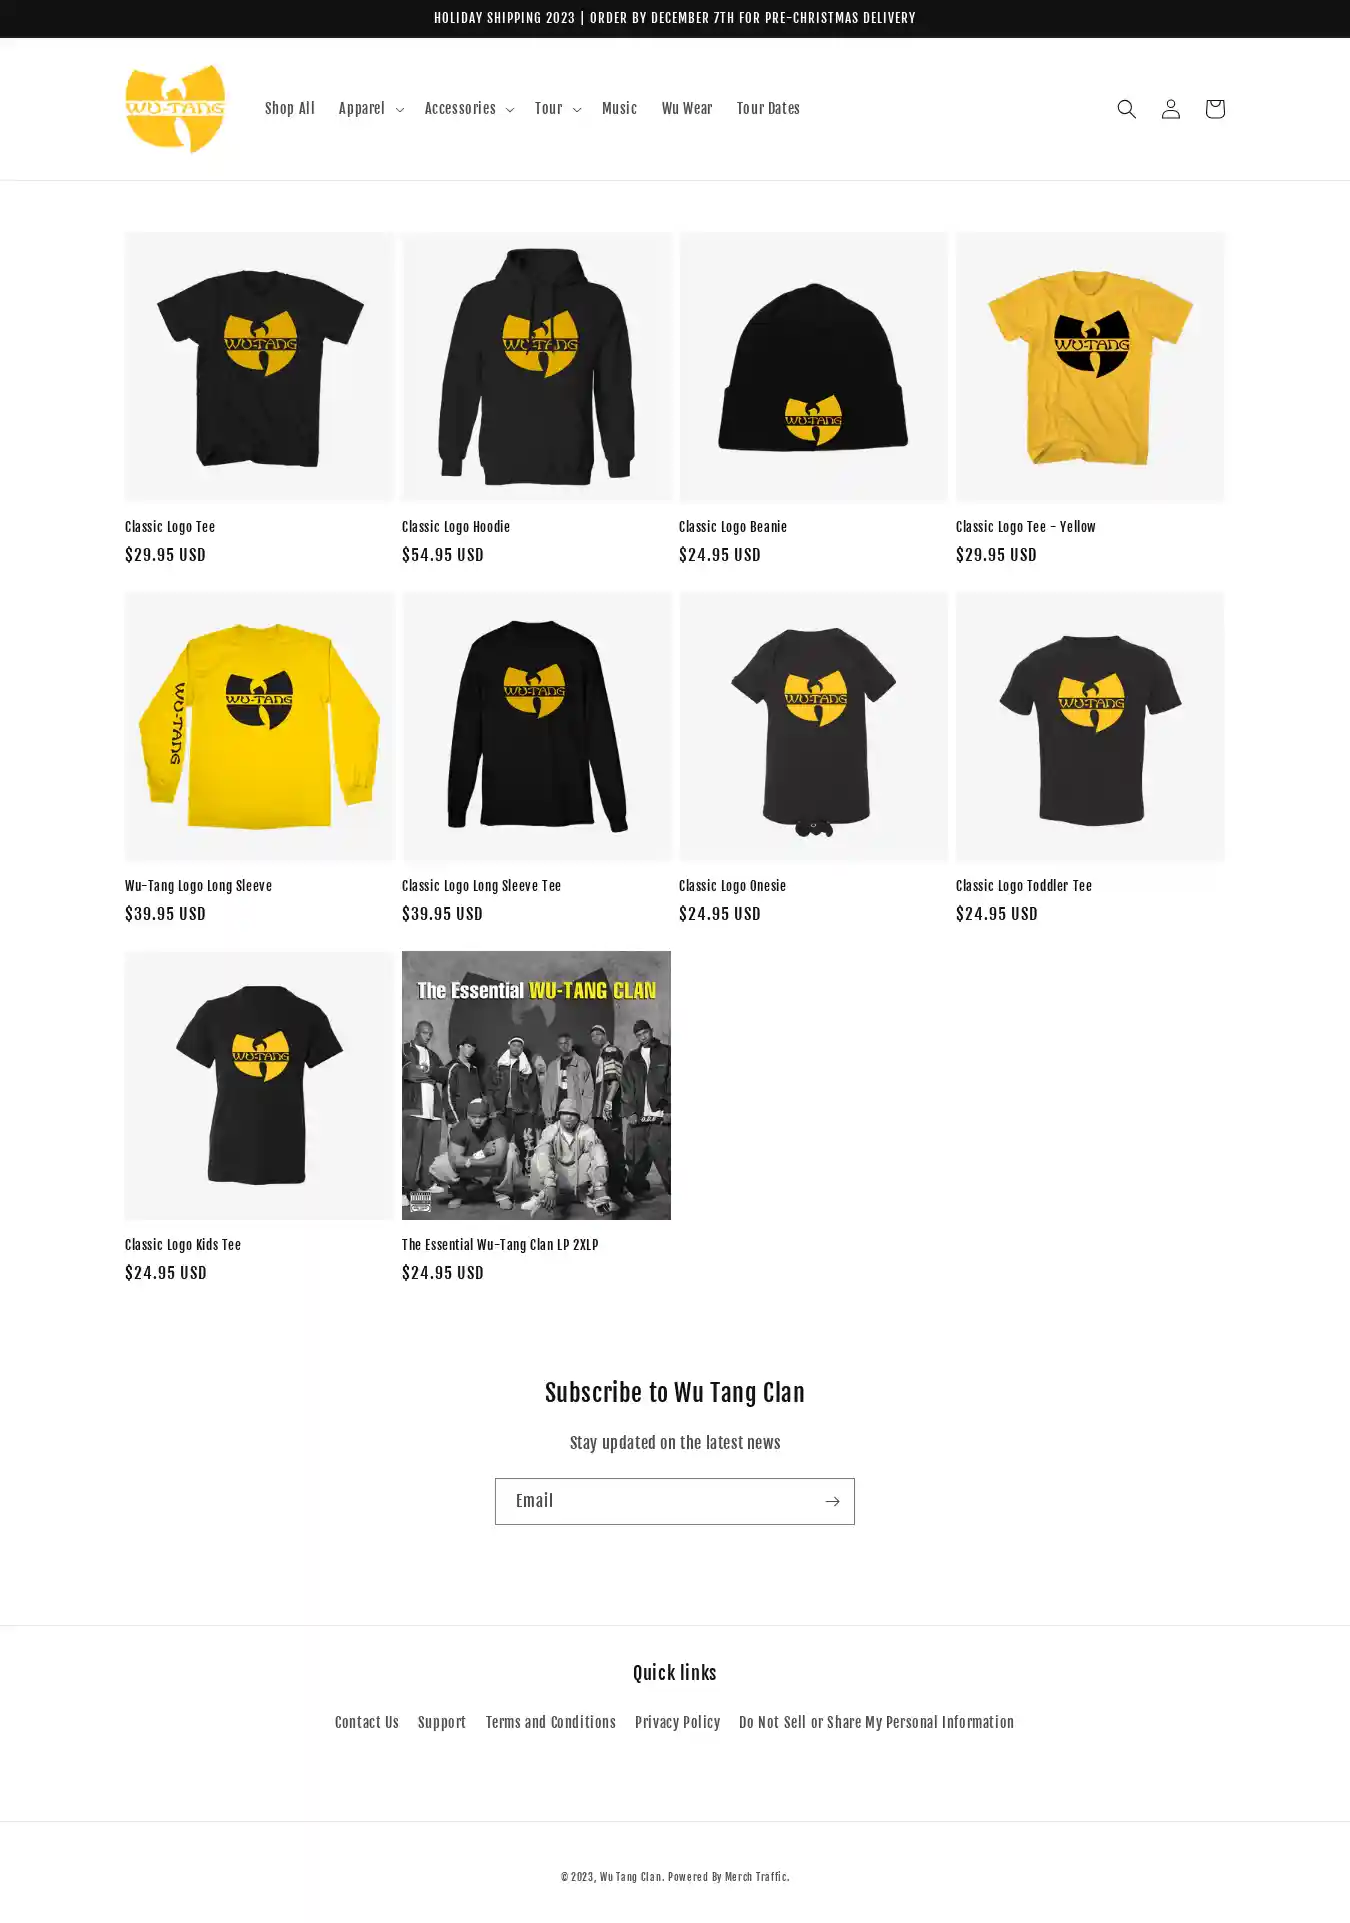Click the Terms and Conditions footer link
The width and height of the screenshot is (1350, 1923).
click(x=551, y=1722)
